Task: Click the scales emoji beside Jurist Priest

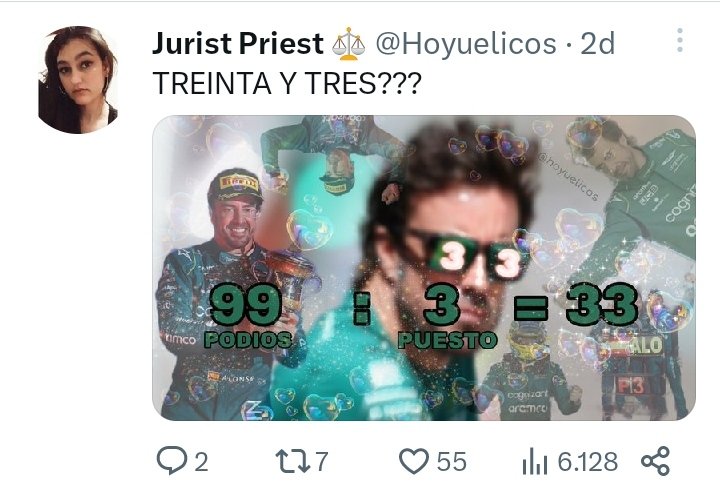Action: 349,44
